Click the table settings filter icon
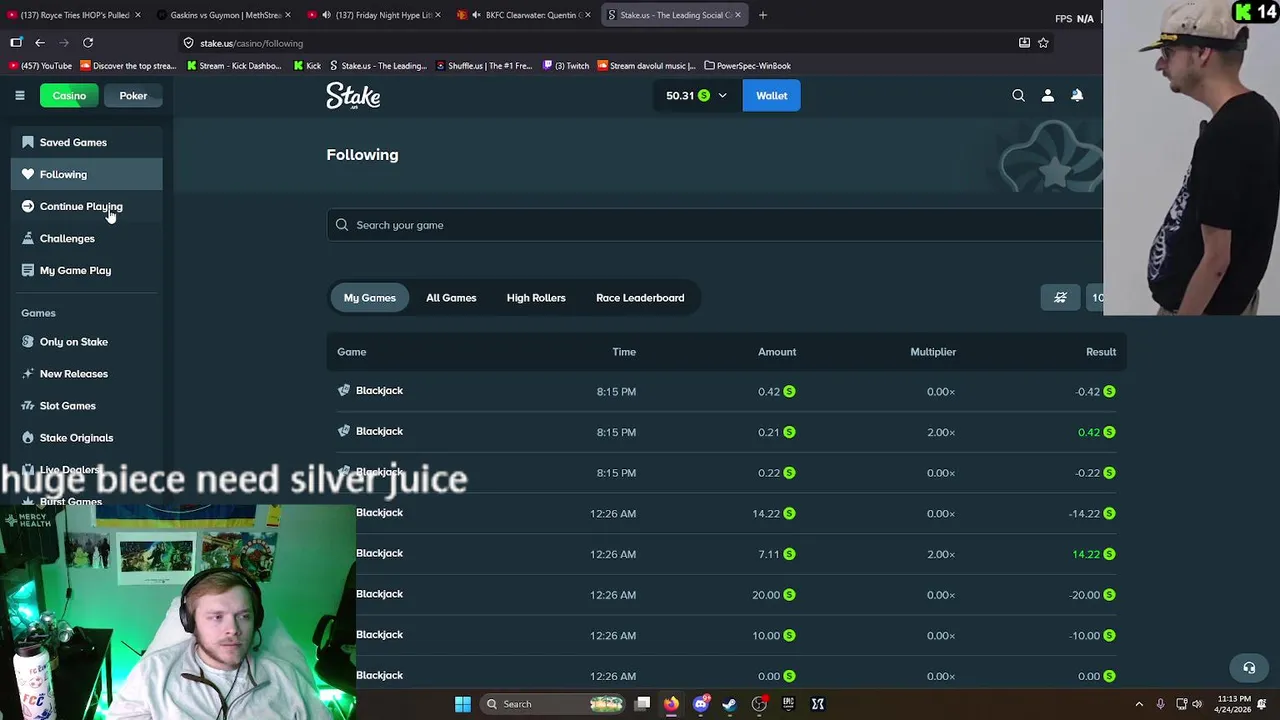Viewport: 1280px width, 720px height. [x=1060, y=297]
